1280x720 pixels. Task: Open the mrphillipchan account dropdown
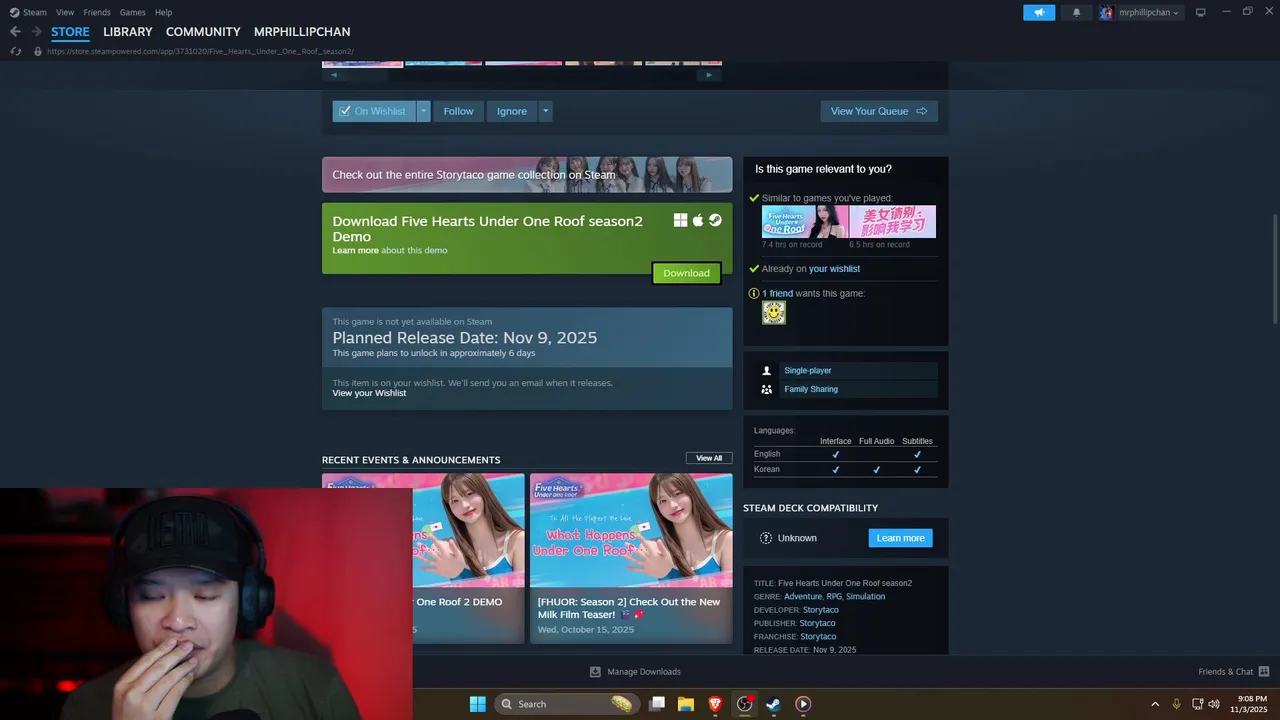click(1140, 12)
